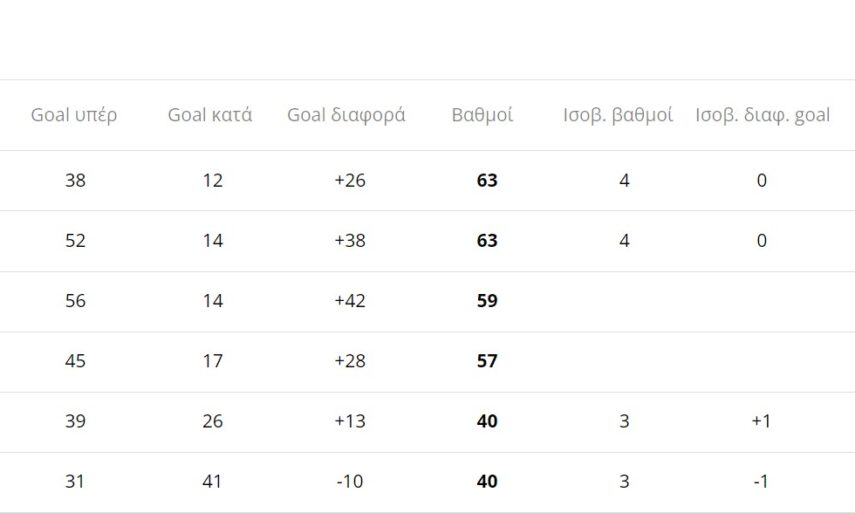Screen dimensions: 855x513
Task: Select the goals-against cell showing 17
Action: 212,361
